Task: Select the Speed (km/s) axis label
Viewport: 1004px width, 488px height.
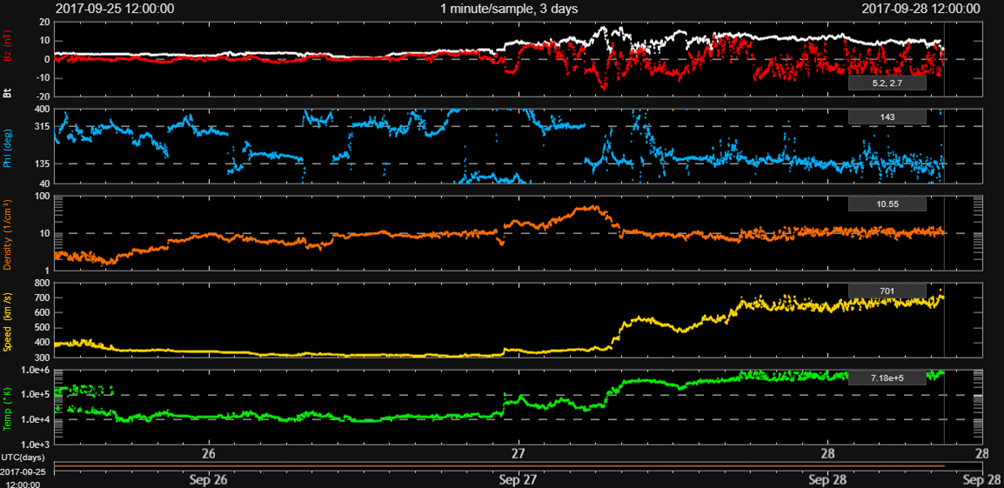Action: 8,320
